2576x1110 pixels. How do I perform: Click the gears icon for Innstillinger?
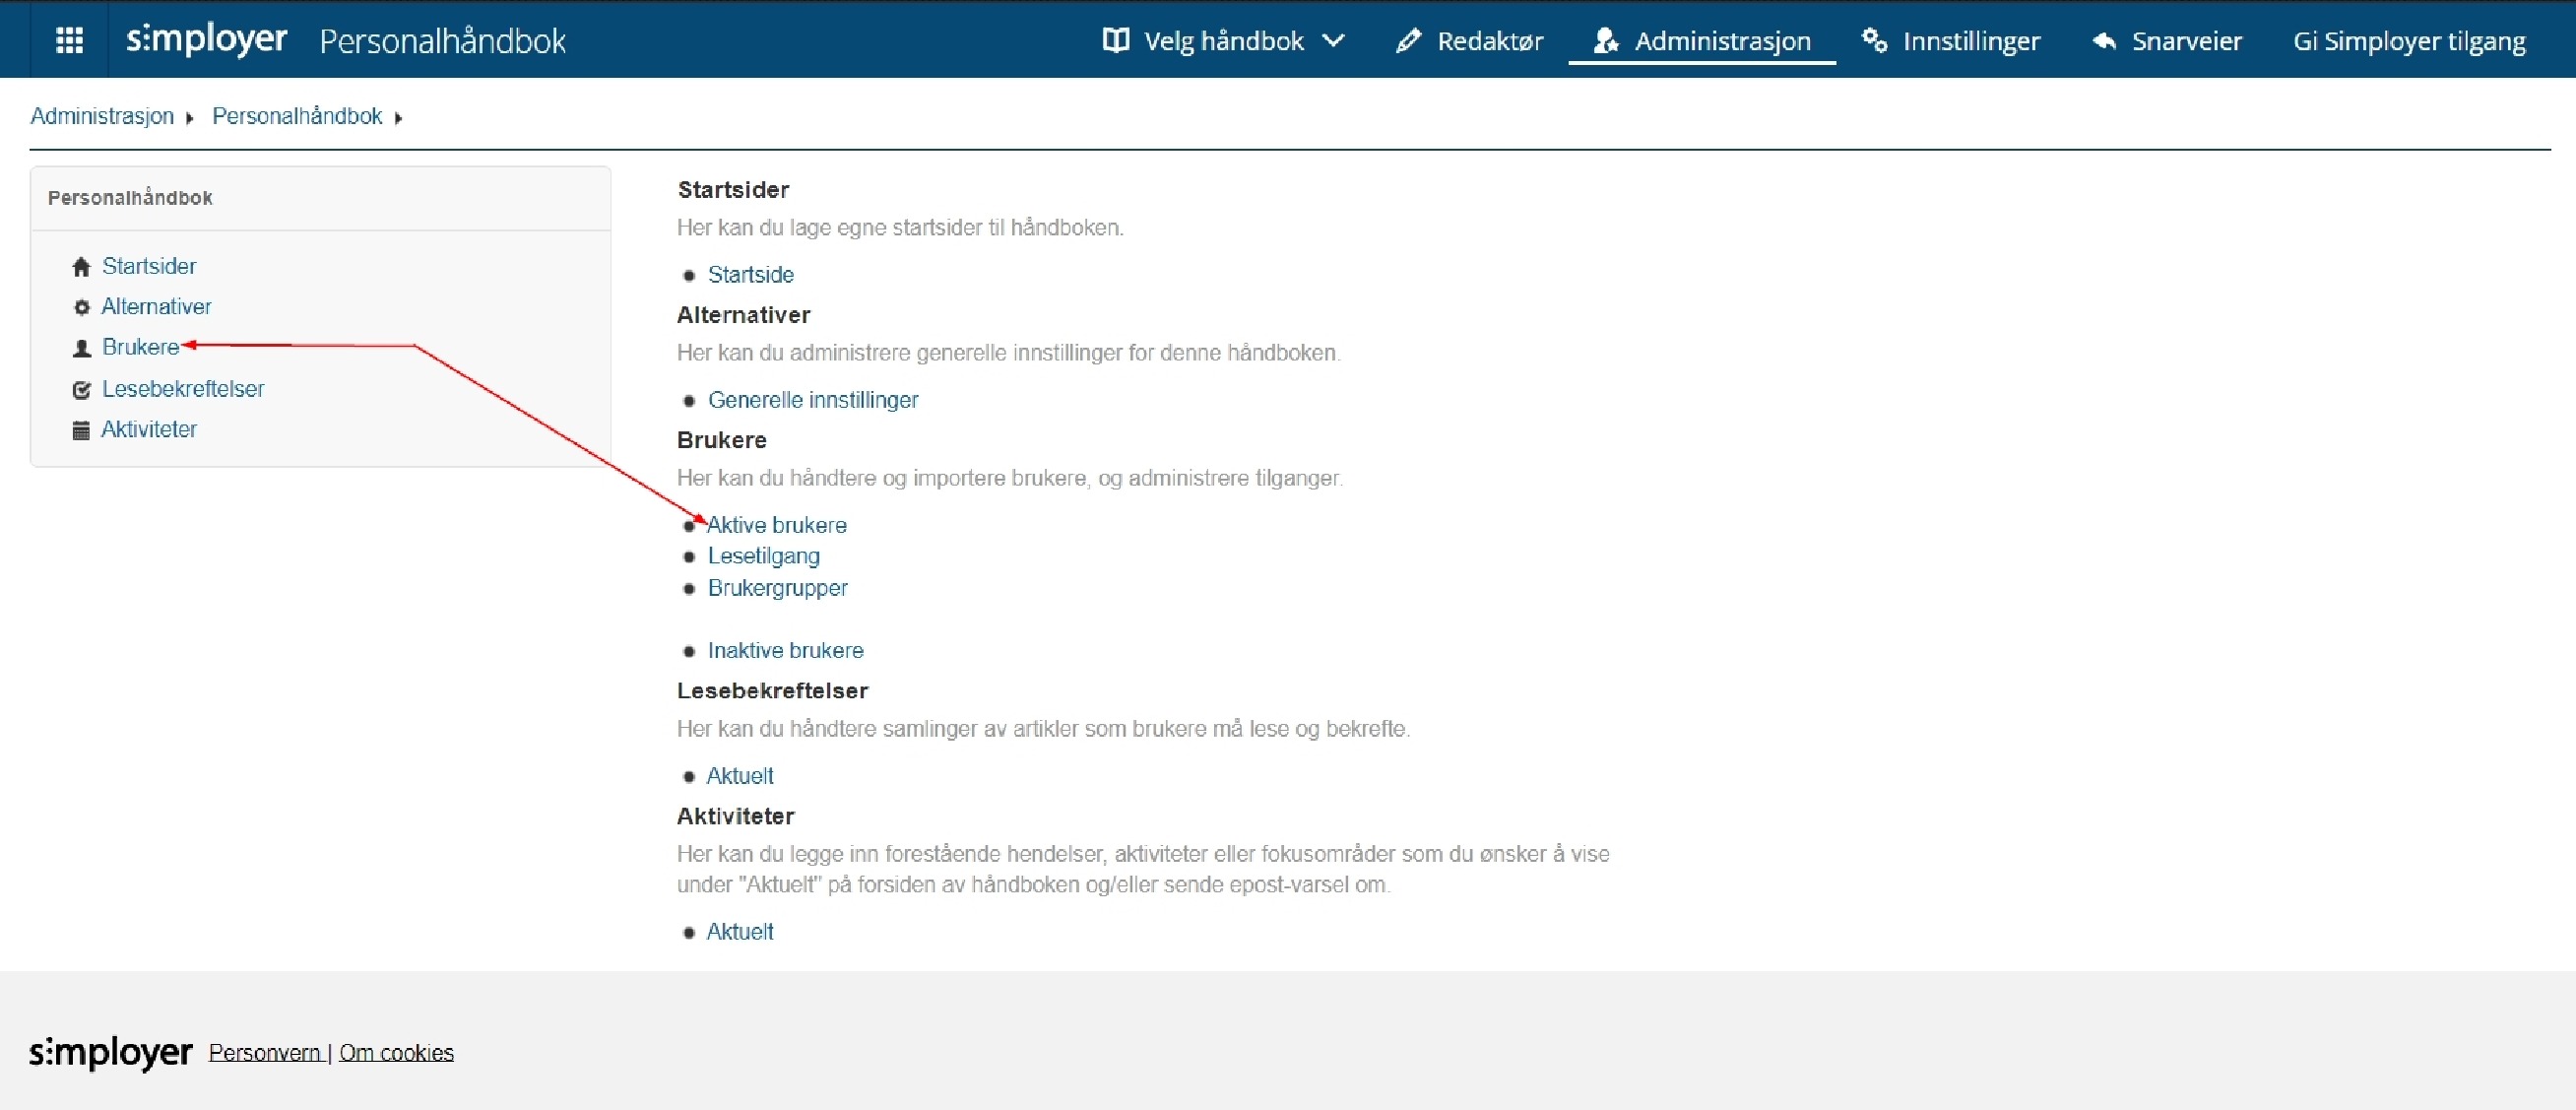pyautogui.click(x=1874, y=41)
